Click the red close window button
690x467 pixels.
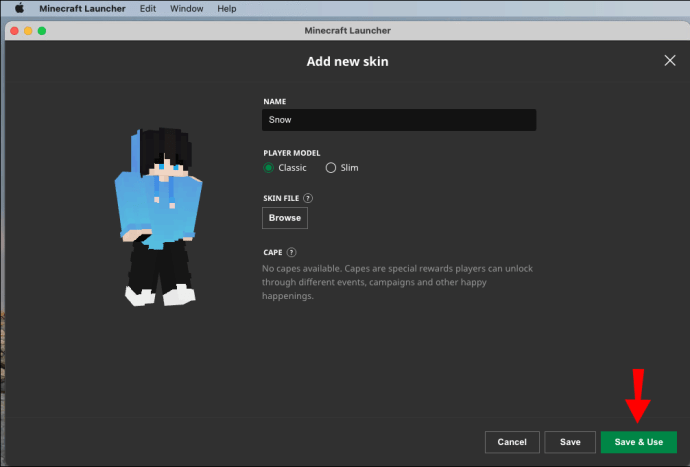tap(14, 30)
